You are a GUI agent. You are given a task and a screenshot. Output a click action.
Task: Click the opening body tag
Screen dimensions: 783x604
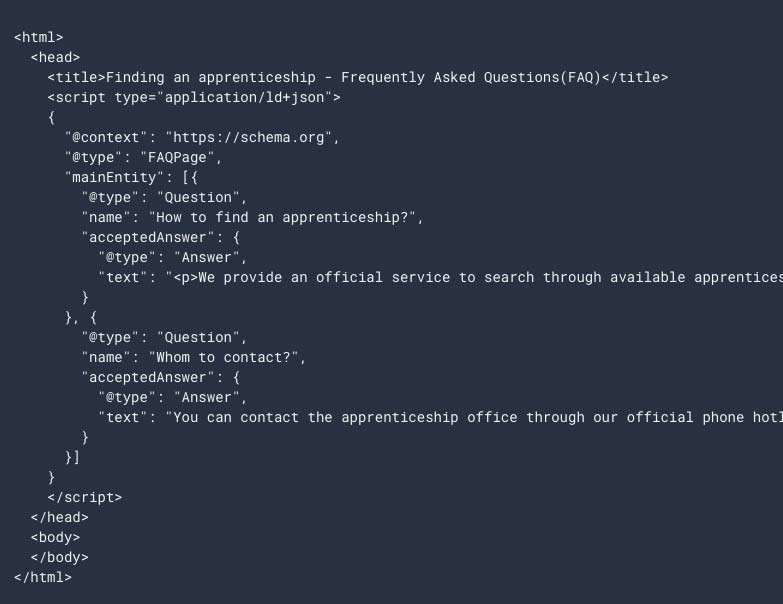(x=55, y=538)
